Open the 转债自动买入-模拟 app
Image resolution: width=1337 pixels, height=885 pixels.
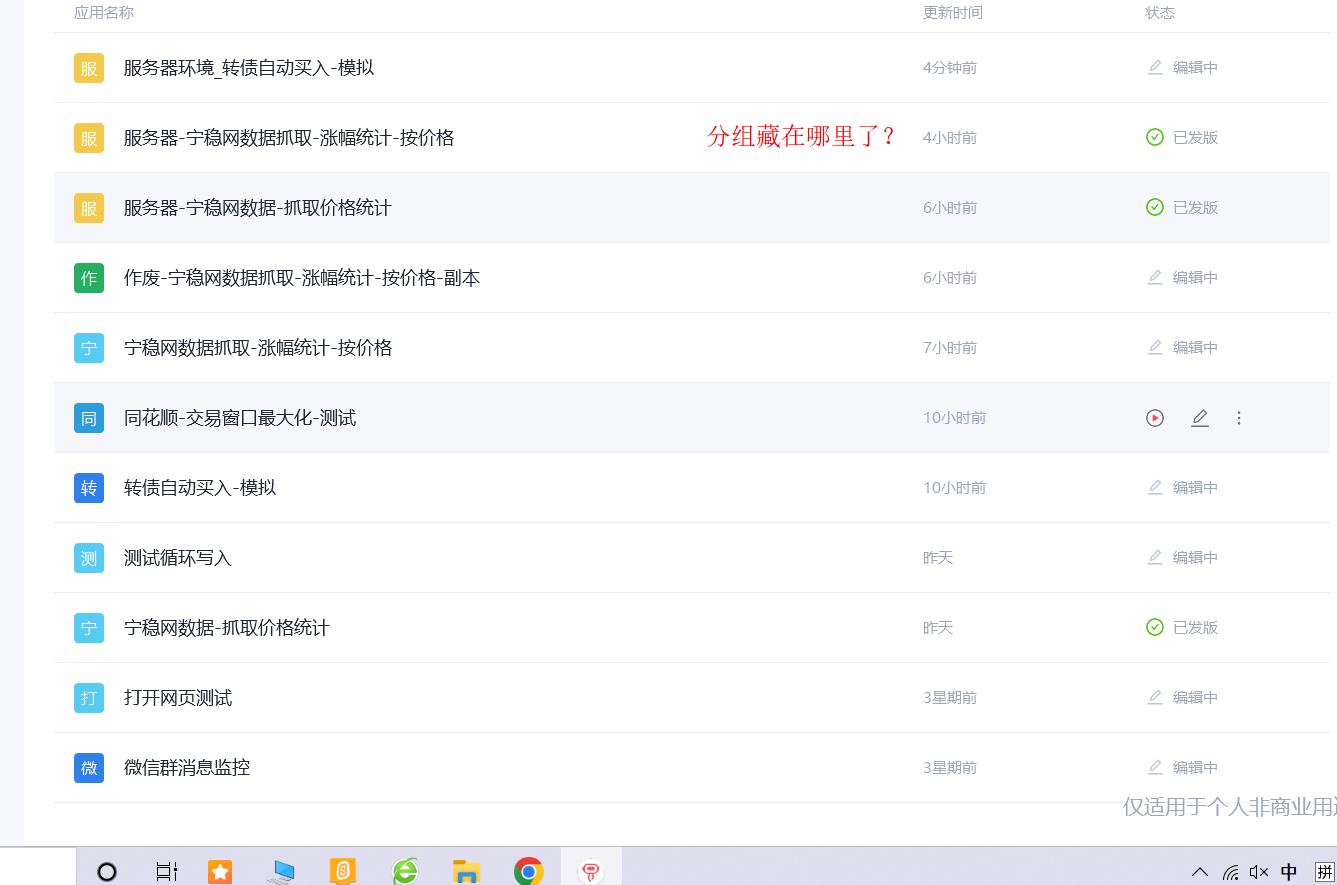tap(200, 488)
